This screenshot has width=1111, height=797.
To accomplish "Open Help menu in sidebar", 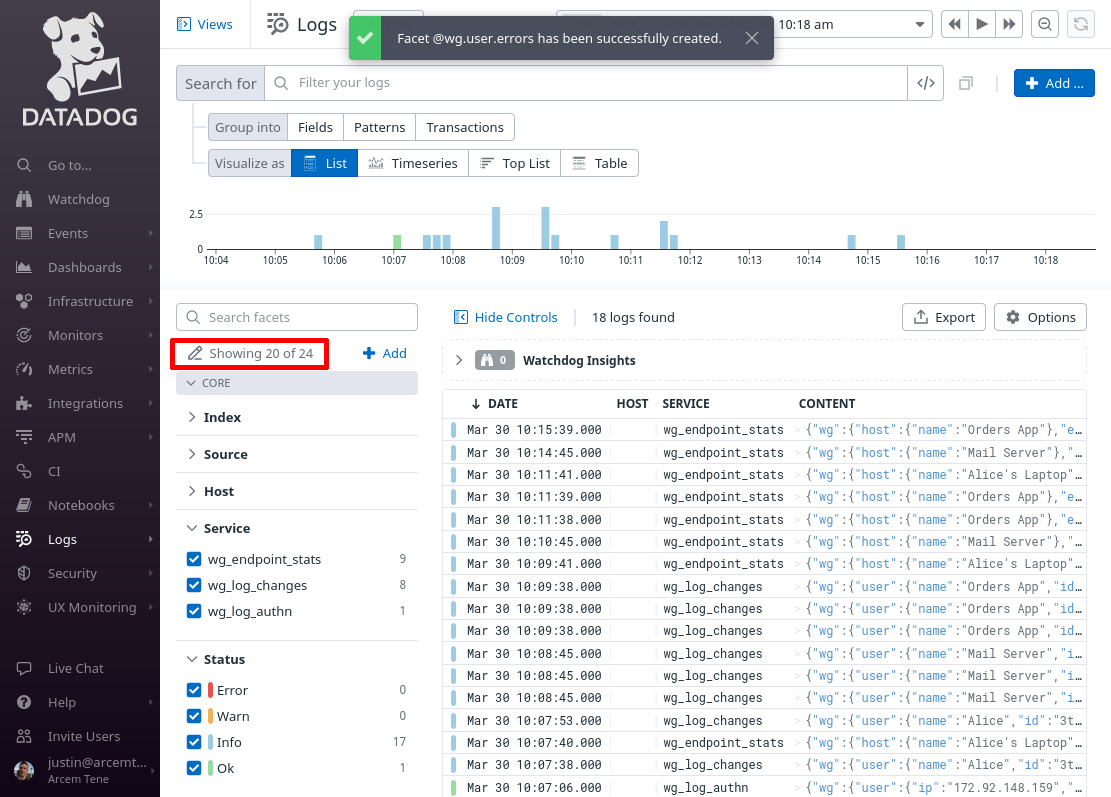I will 61,702.
